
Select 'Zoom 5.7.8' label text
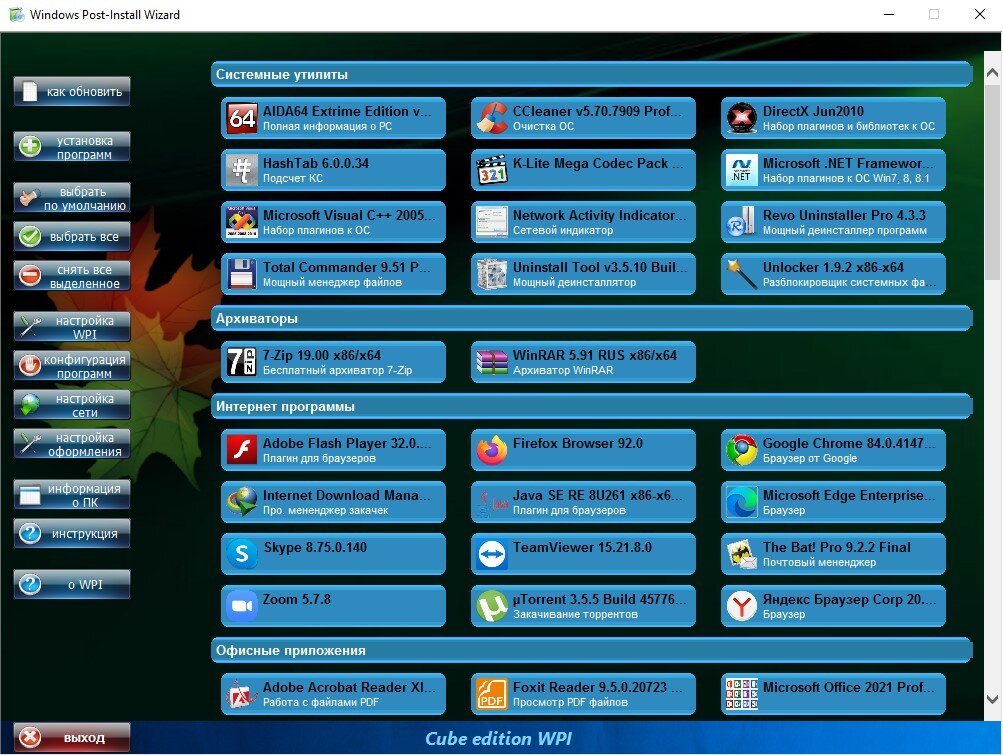click(x=297, y=600)
